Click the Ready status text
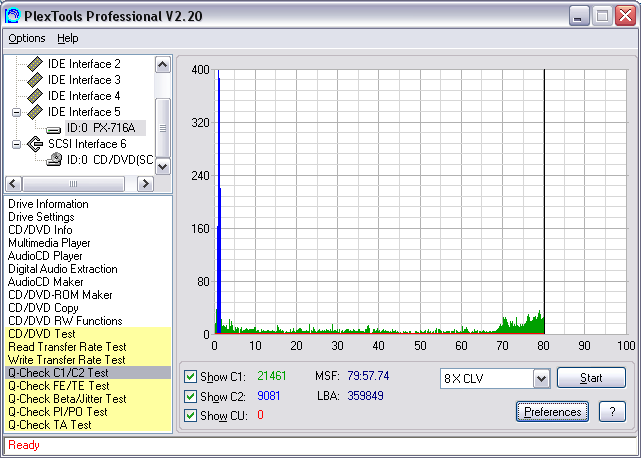Screen dimensions: 641x458 pos(24,445)
